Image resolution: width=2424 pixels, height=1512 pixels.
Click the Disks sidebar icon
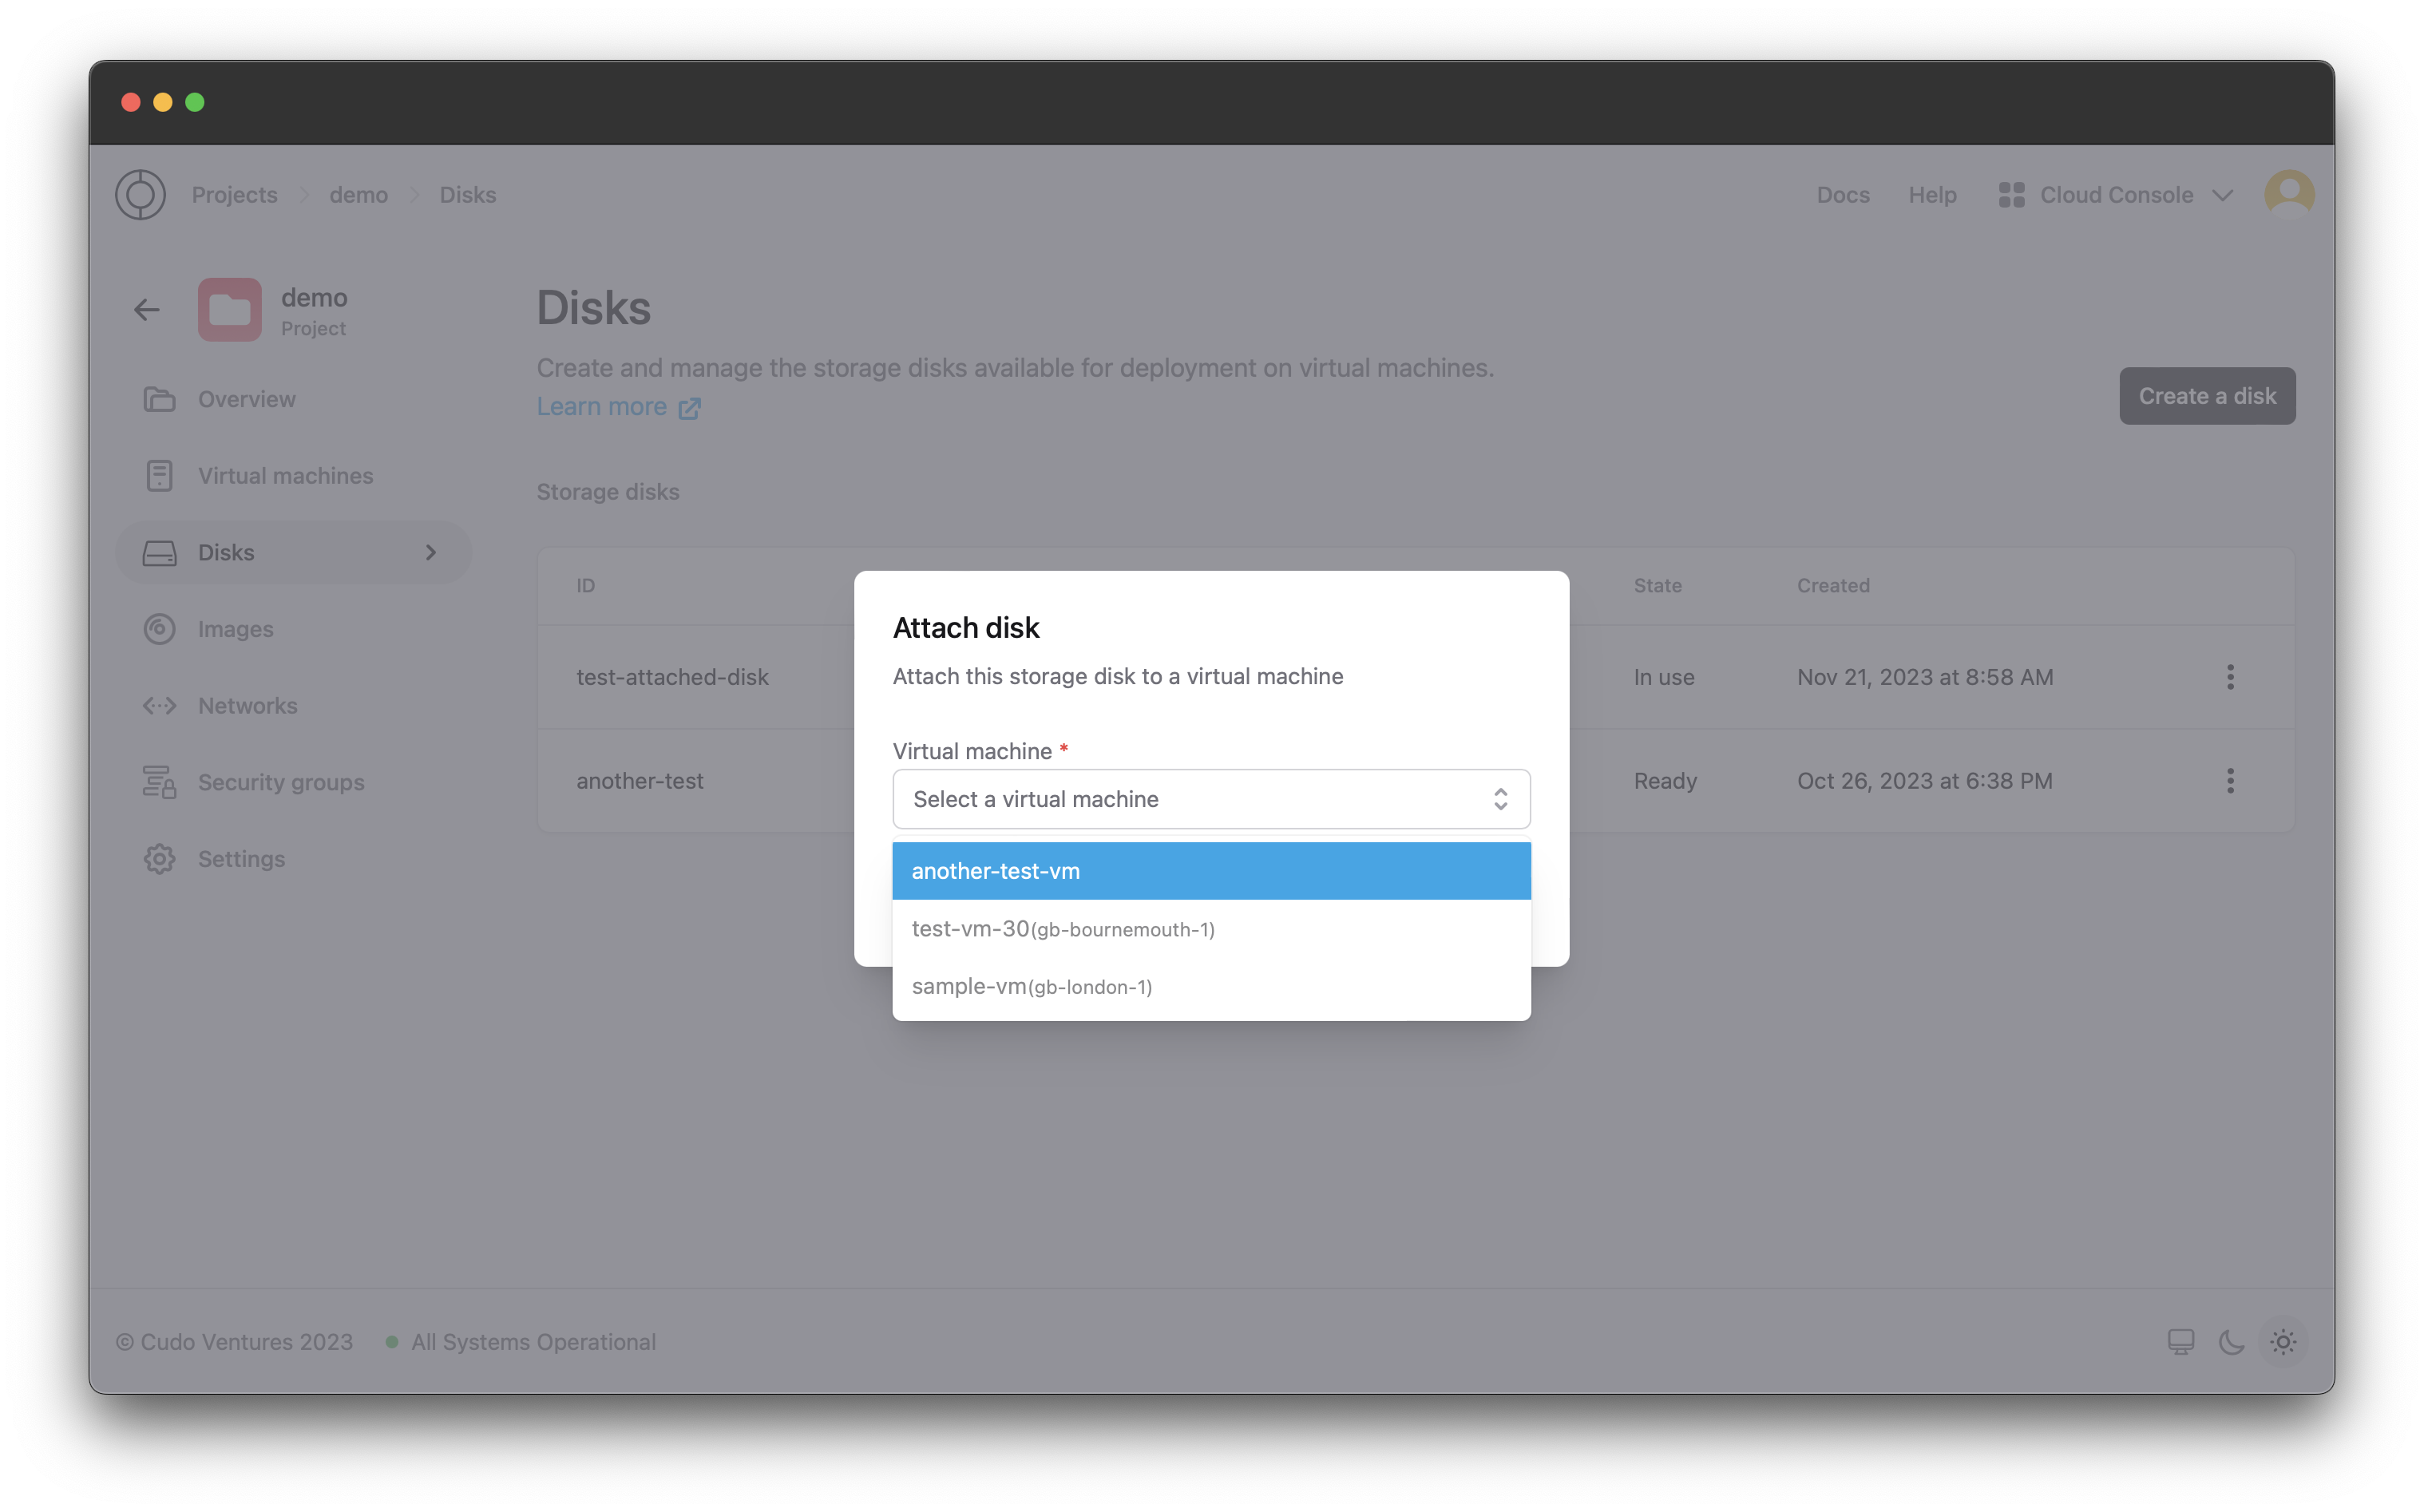coord(158,552)
